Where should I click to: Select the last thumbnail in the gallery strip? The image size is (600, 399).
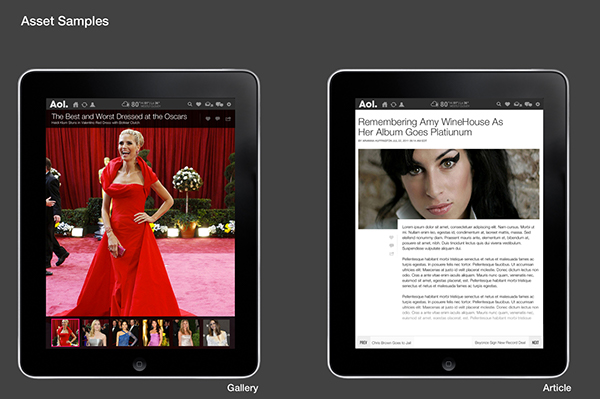click(x=217, y=333)
